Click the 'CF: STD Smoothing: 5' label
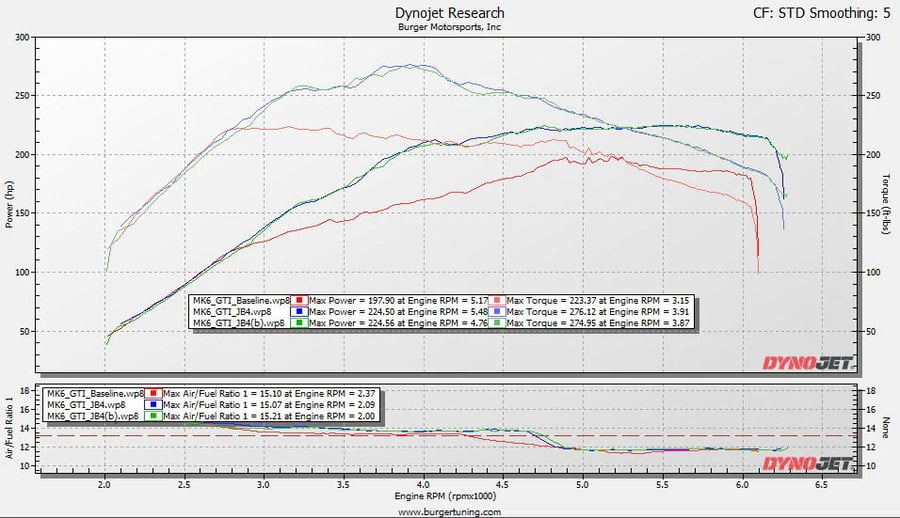This screenshot has width=900, height=518. (822, 13)
